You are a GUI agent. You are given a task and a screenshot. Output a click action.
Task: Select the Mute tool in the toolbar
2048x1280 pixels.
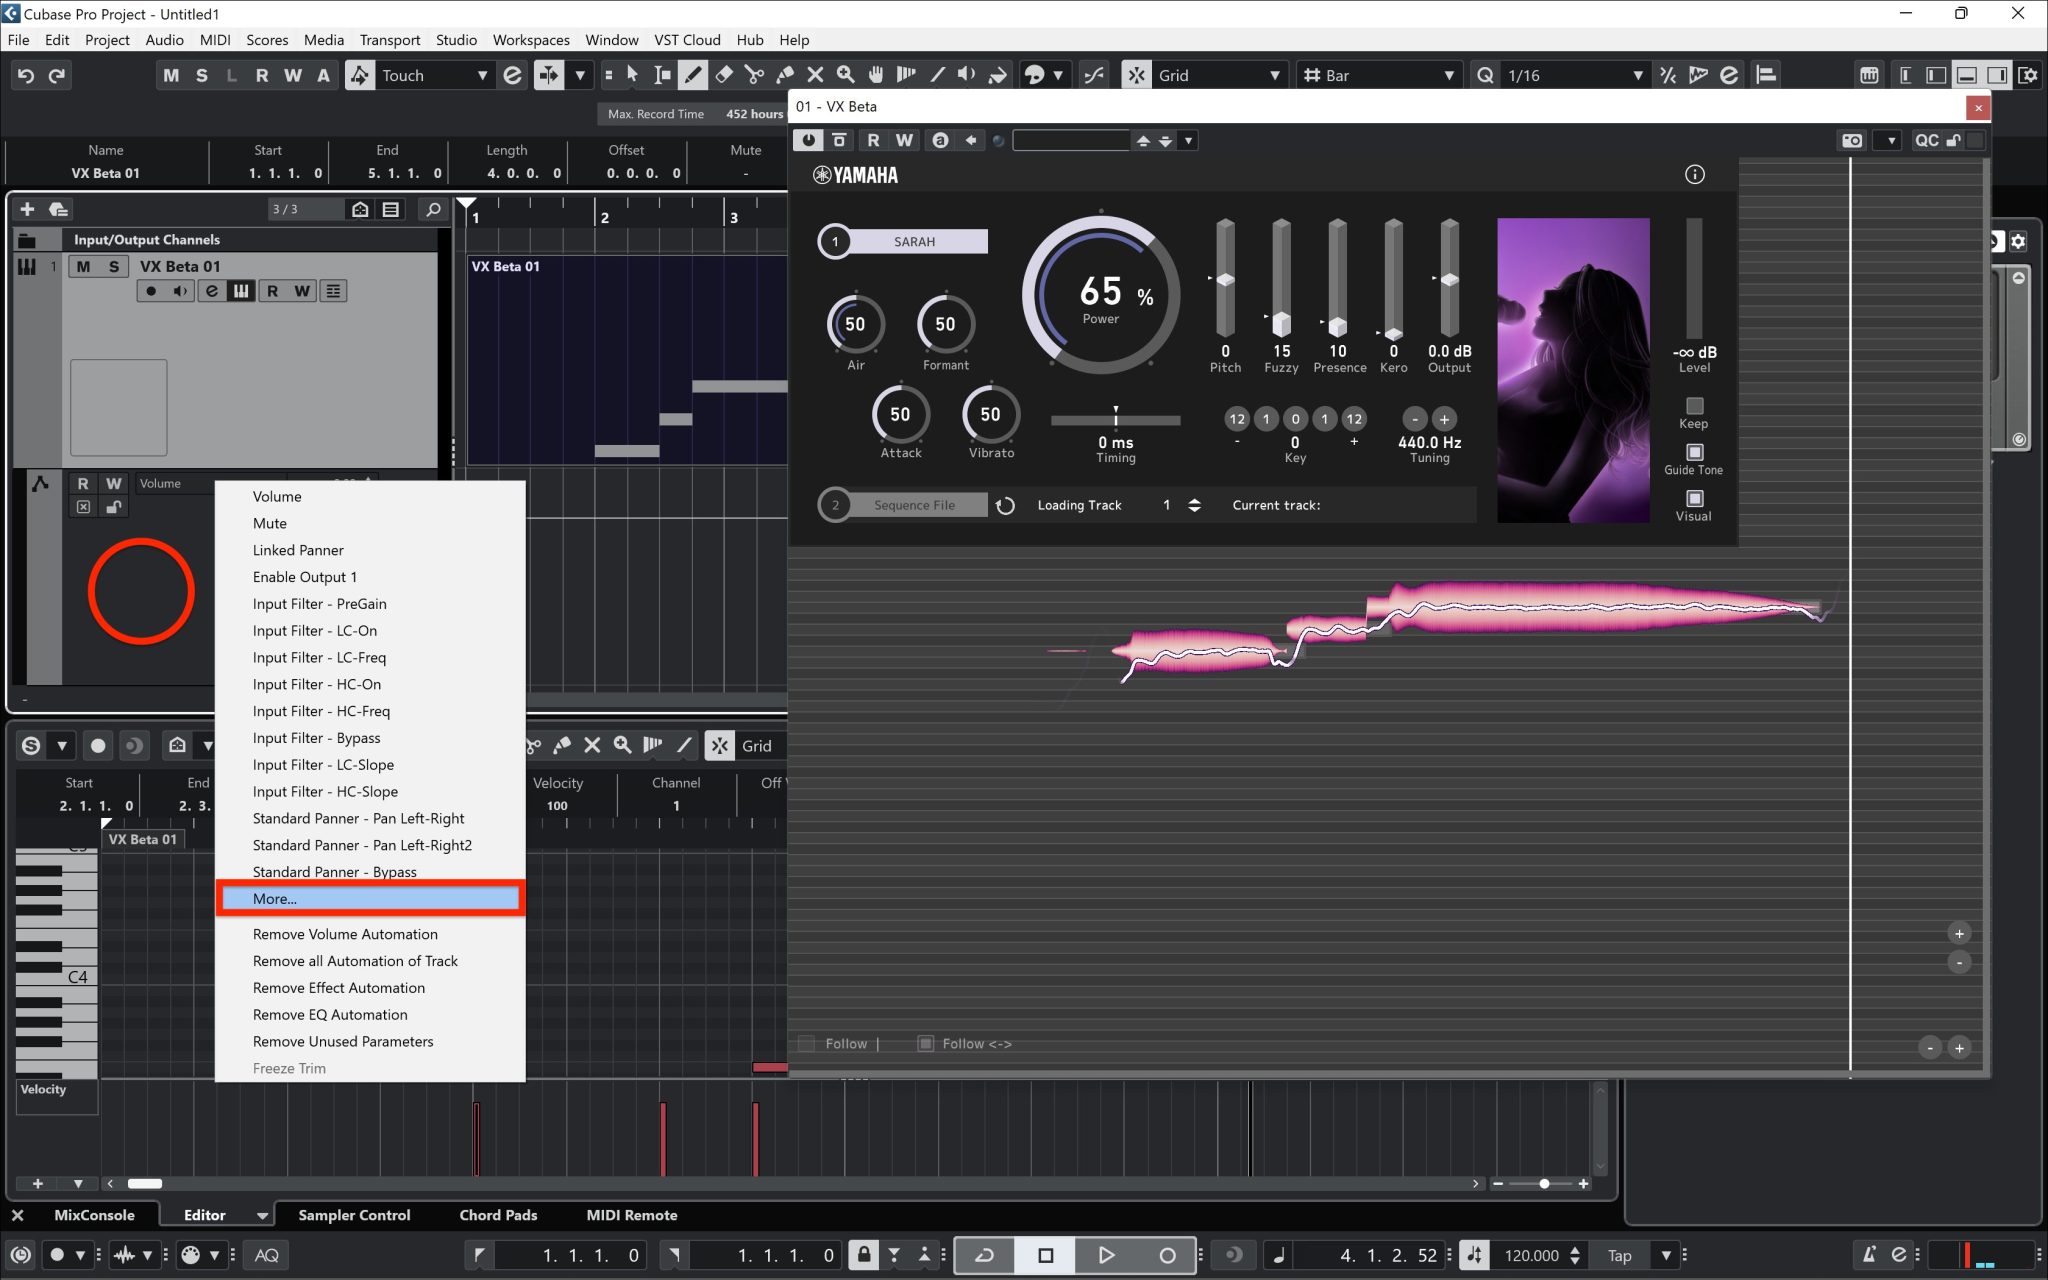point(815,74)
